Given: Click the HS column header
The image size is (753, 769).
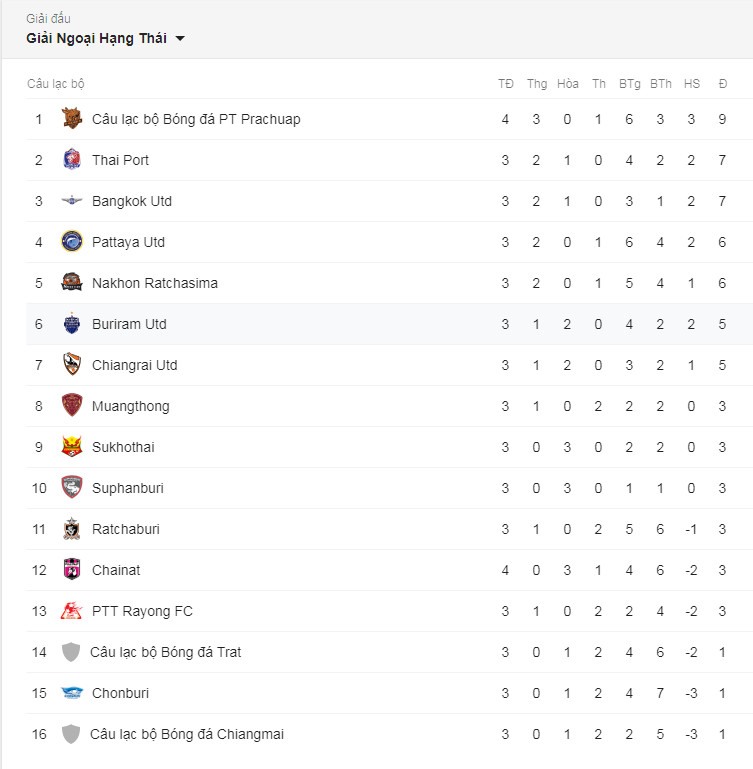Looking at the screenshot, I should [x=692, y=83].
